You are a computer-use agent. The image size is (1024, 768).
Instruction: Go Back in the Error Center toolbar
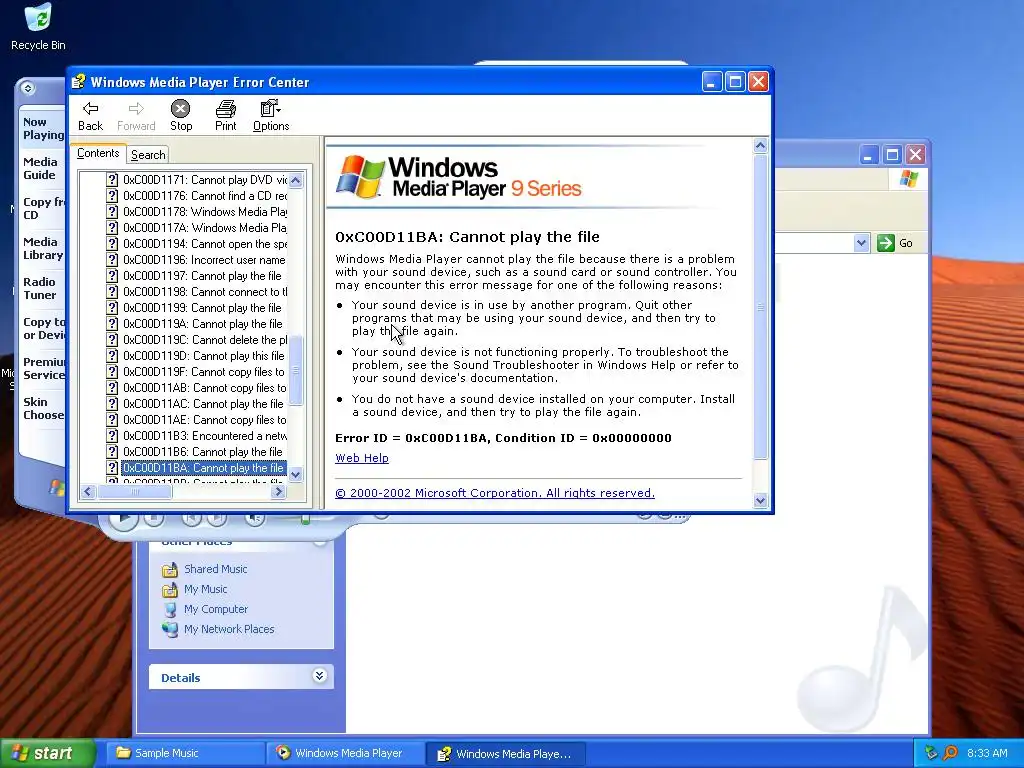click(x=90, y=116)
